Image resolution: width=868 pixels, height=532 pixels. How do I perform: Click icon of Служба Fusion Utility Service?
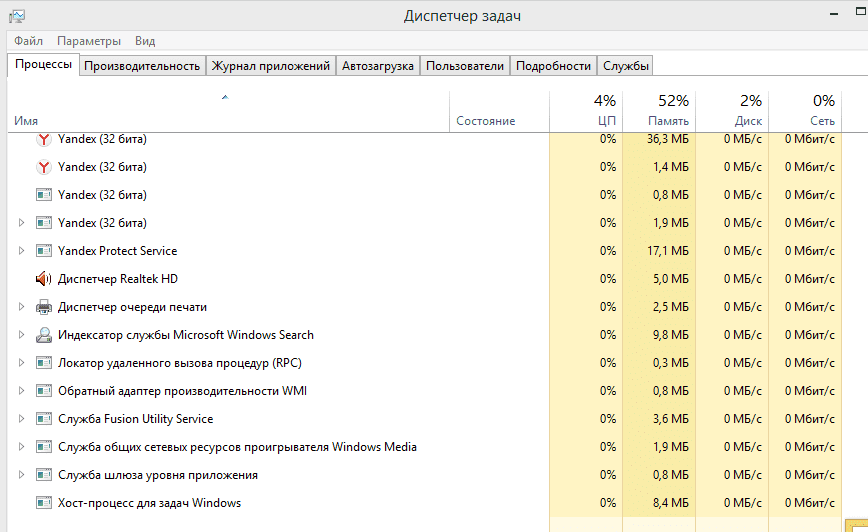click(44, 419)
